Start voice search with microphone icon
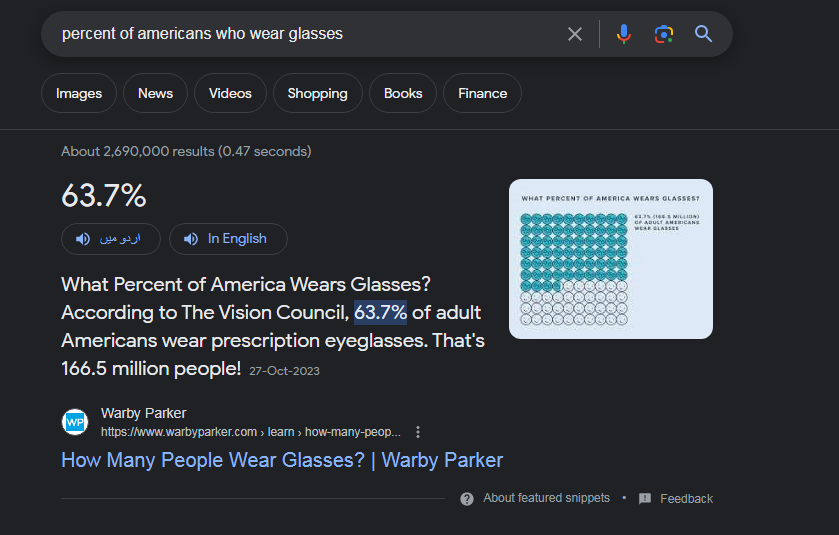 point(623,34)
